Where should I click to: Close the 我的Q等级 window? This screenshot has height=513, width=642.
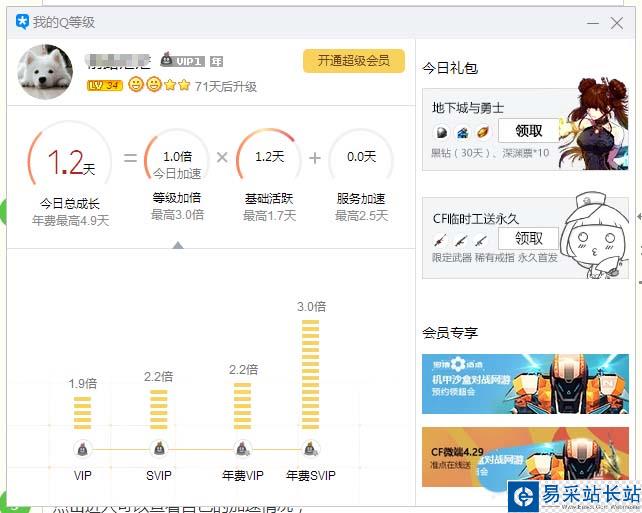pyautogui.click(x=617, y=23)
